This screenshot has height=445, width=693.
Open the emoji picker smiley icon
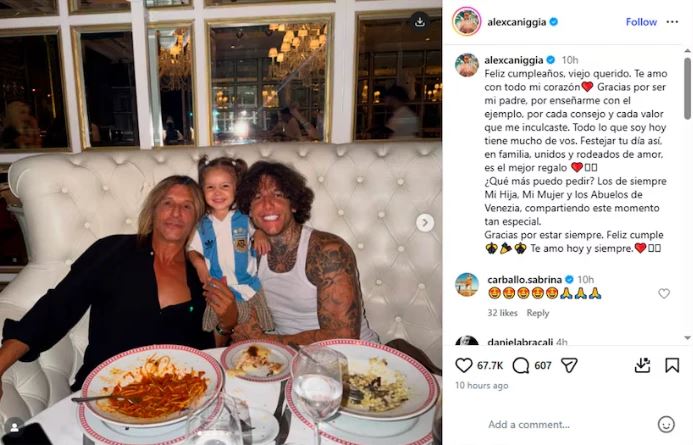666,424
